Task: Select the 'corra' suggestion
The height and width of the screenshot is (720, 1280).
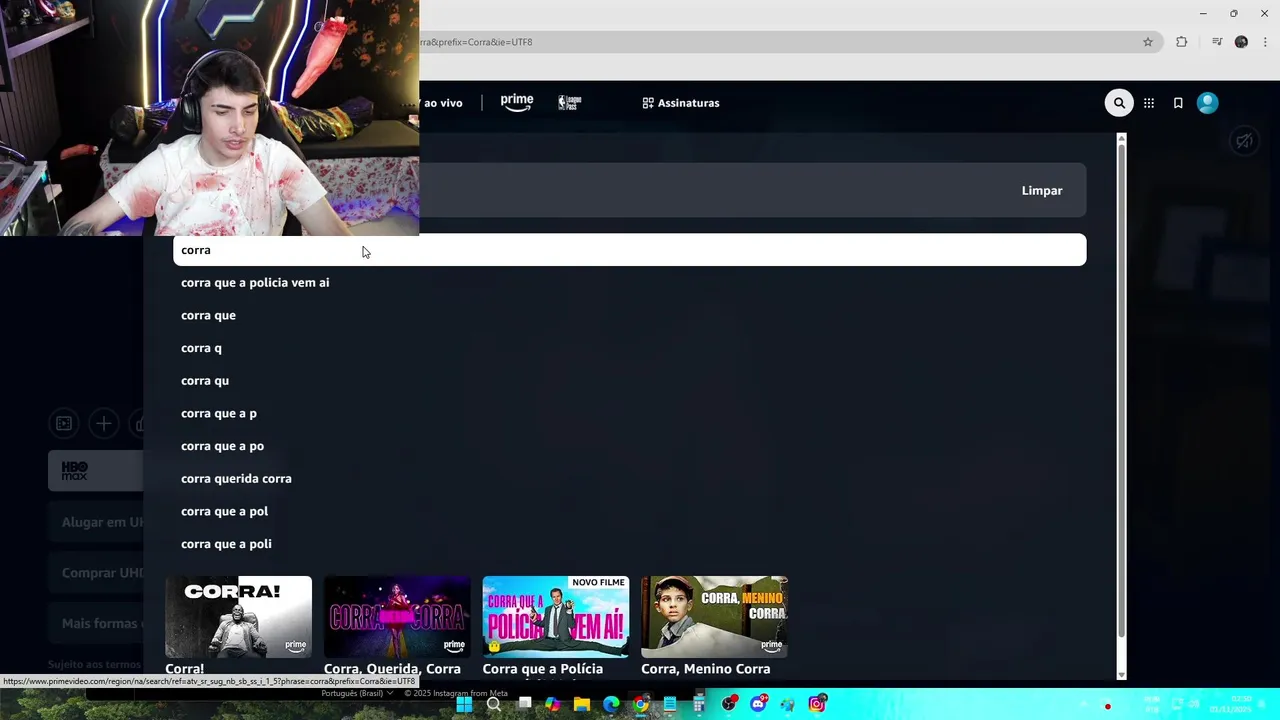Action: (630, 250)
